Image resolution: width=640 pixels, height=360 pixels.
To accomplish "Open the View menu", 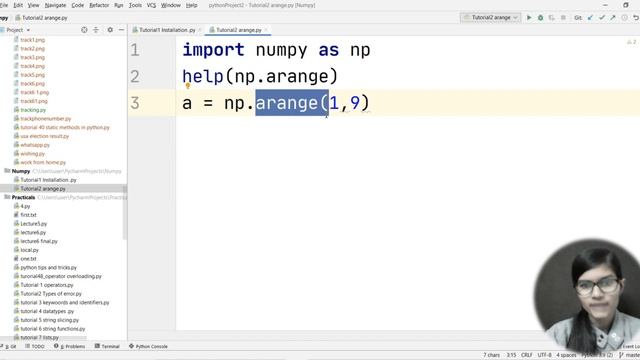I will (33, 5).
